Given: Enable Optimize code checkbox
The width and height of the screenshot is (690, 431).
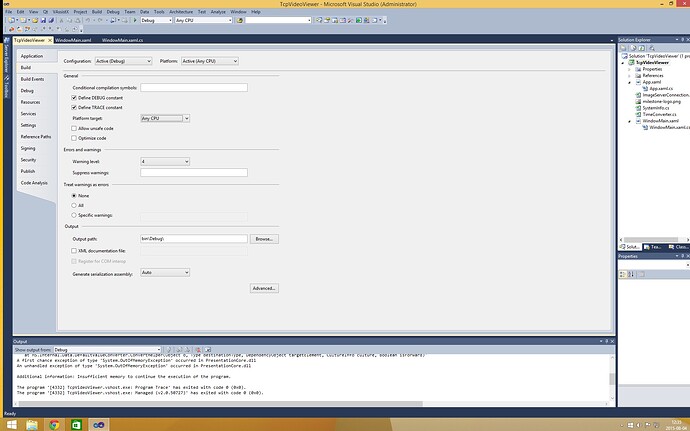Looking at the screenshot, I should 74,138.
